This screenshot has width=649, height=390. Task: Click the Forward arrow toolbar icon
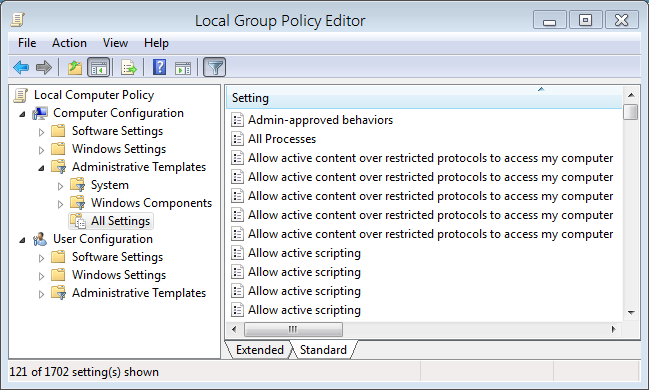point(44,67)
